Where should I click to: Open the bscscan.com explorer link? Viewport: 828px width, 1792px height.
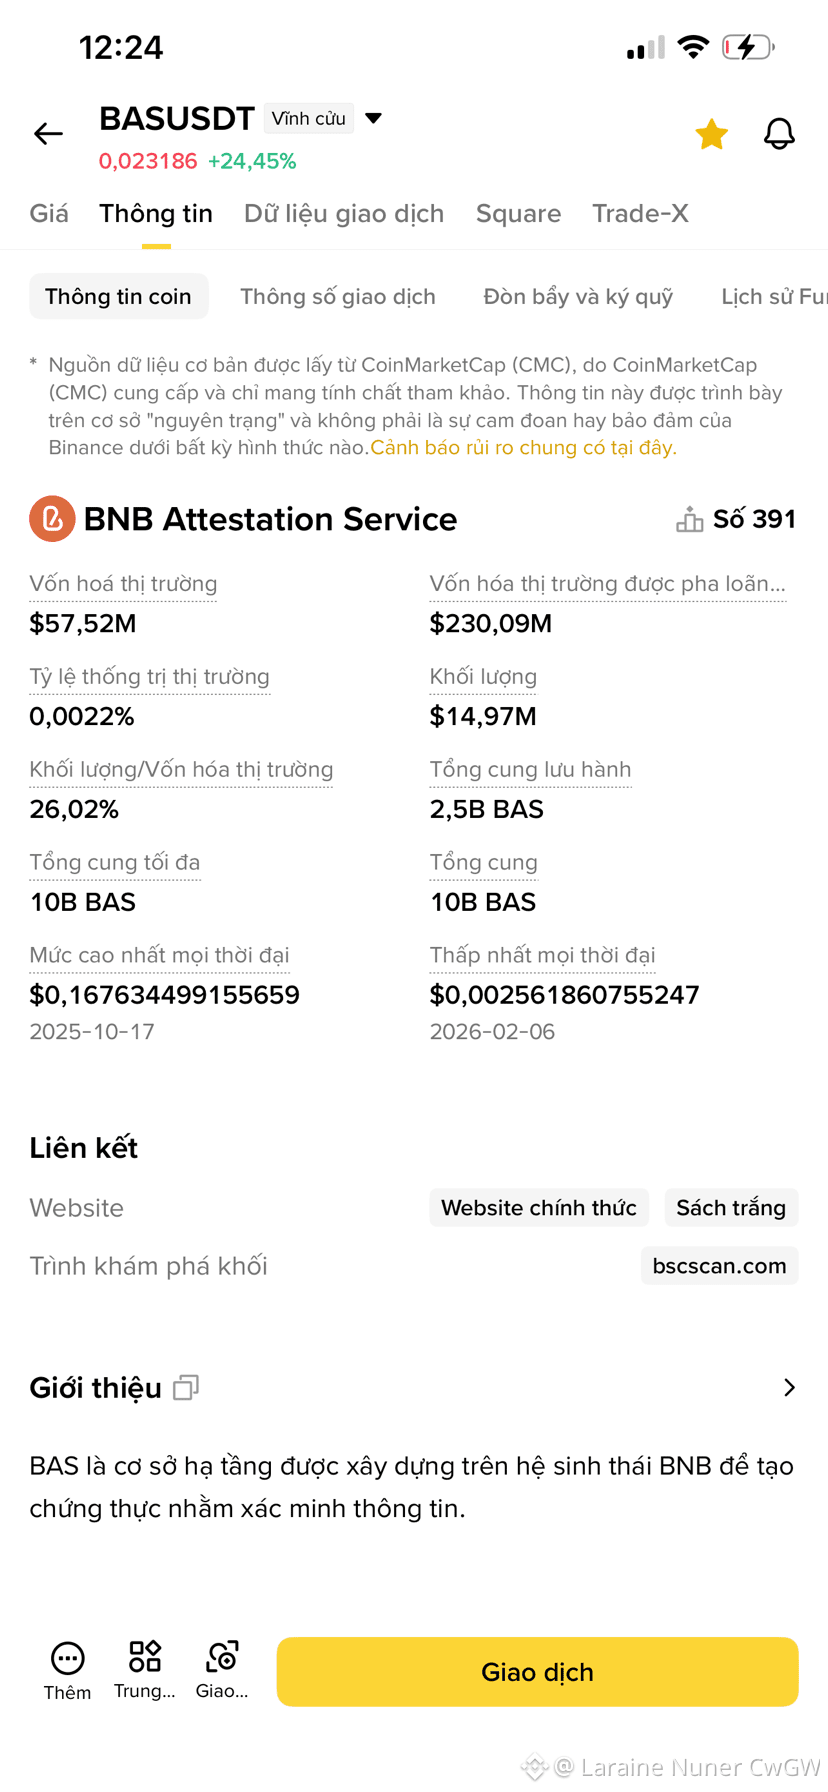[719, 1266]
